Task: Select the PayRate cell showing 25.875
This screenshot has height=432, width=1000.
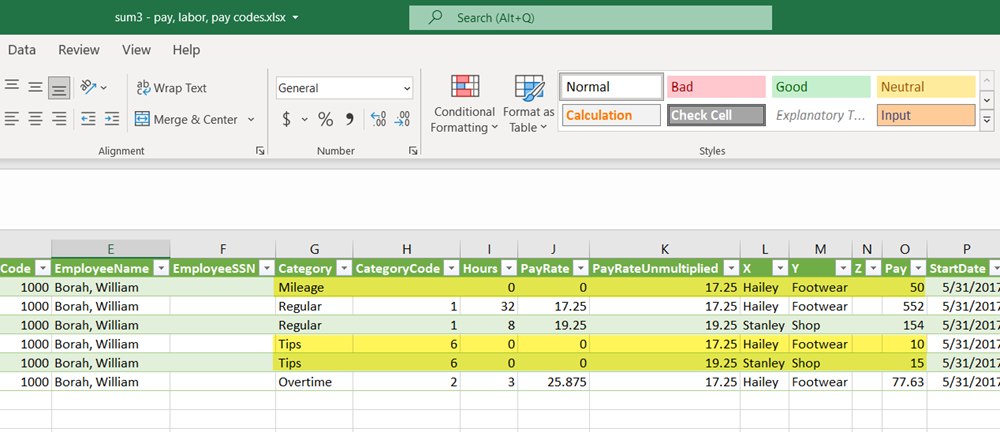Action: click(554, 382)
